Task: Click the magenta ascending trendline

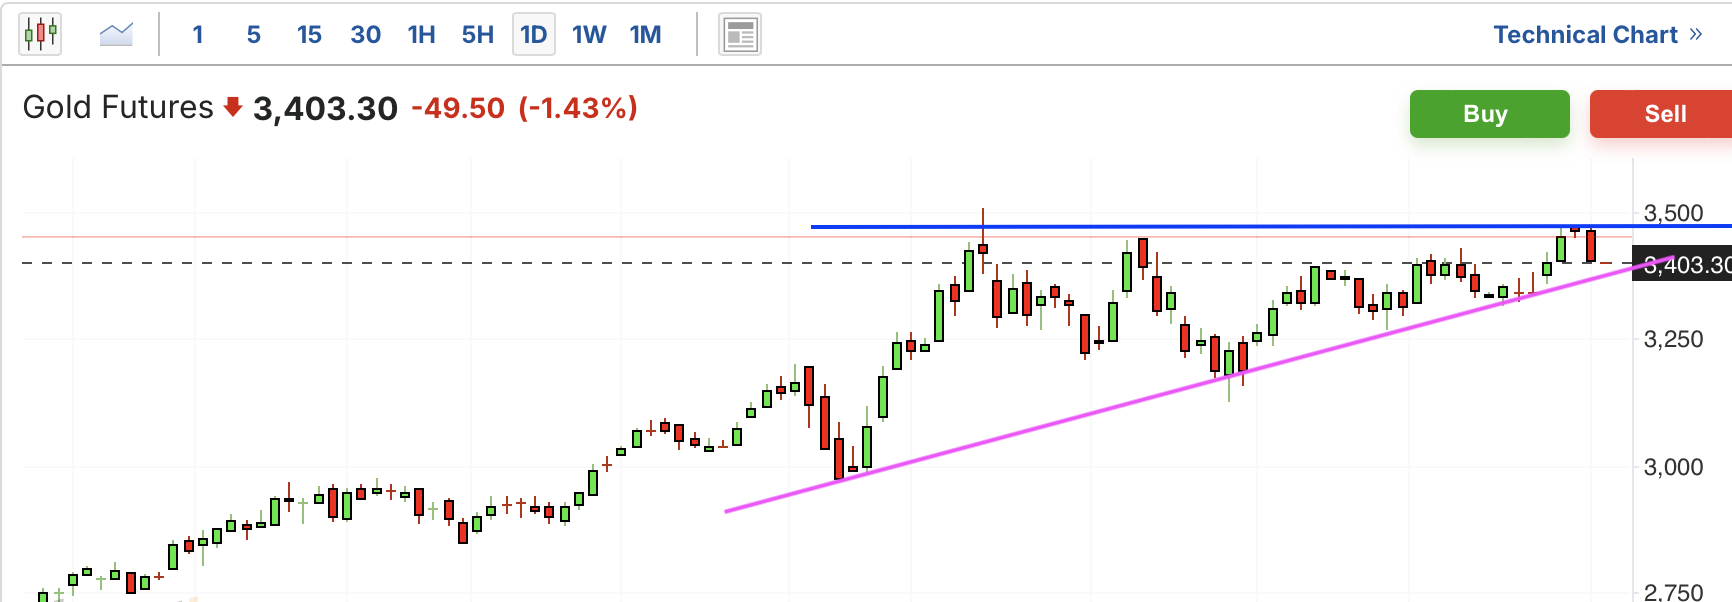Action: [x=1199, y=384]
